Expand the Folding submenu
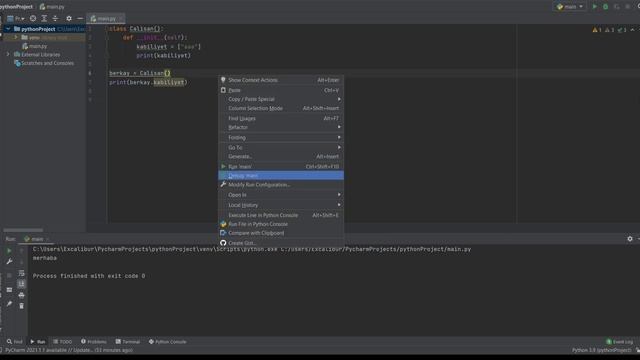Image resolution: width=640 pixels, height=360 pixels. pyautogui.click(x=281, y=138)
